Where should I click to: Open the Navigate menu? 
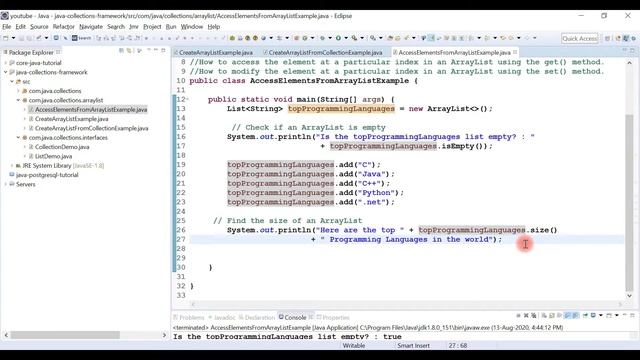[91, 27]
